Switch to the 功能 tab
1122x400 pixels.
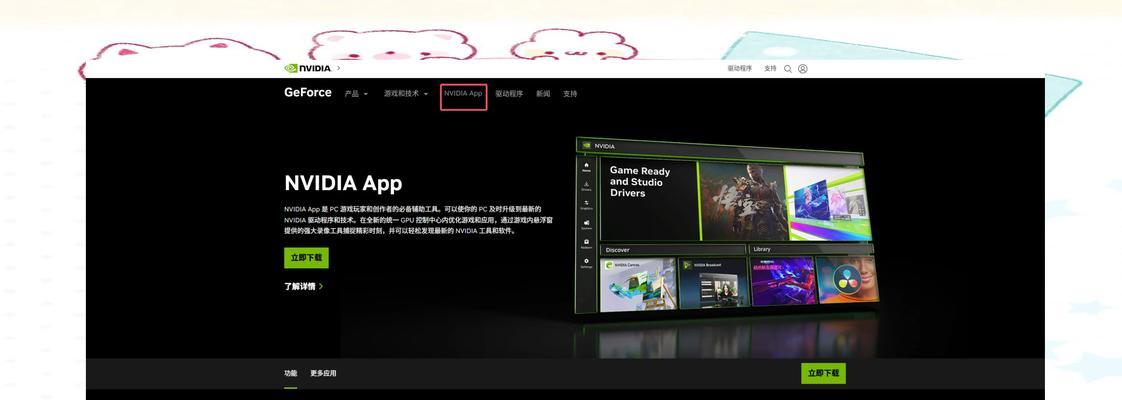tap(291, 374)
